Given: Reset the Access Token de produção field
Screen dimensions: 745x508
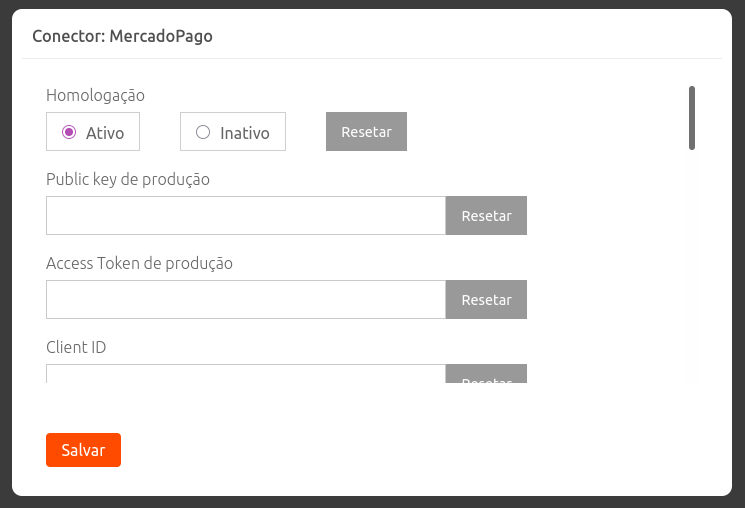Looking at the screenshot, I should pos(486,300).
